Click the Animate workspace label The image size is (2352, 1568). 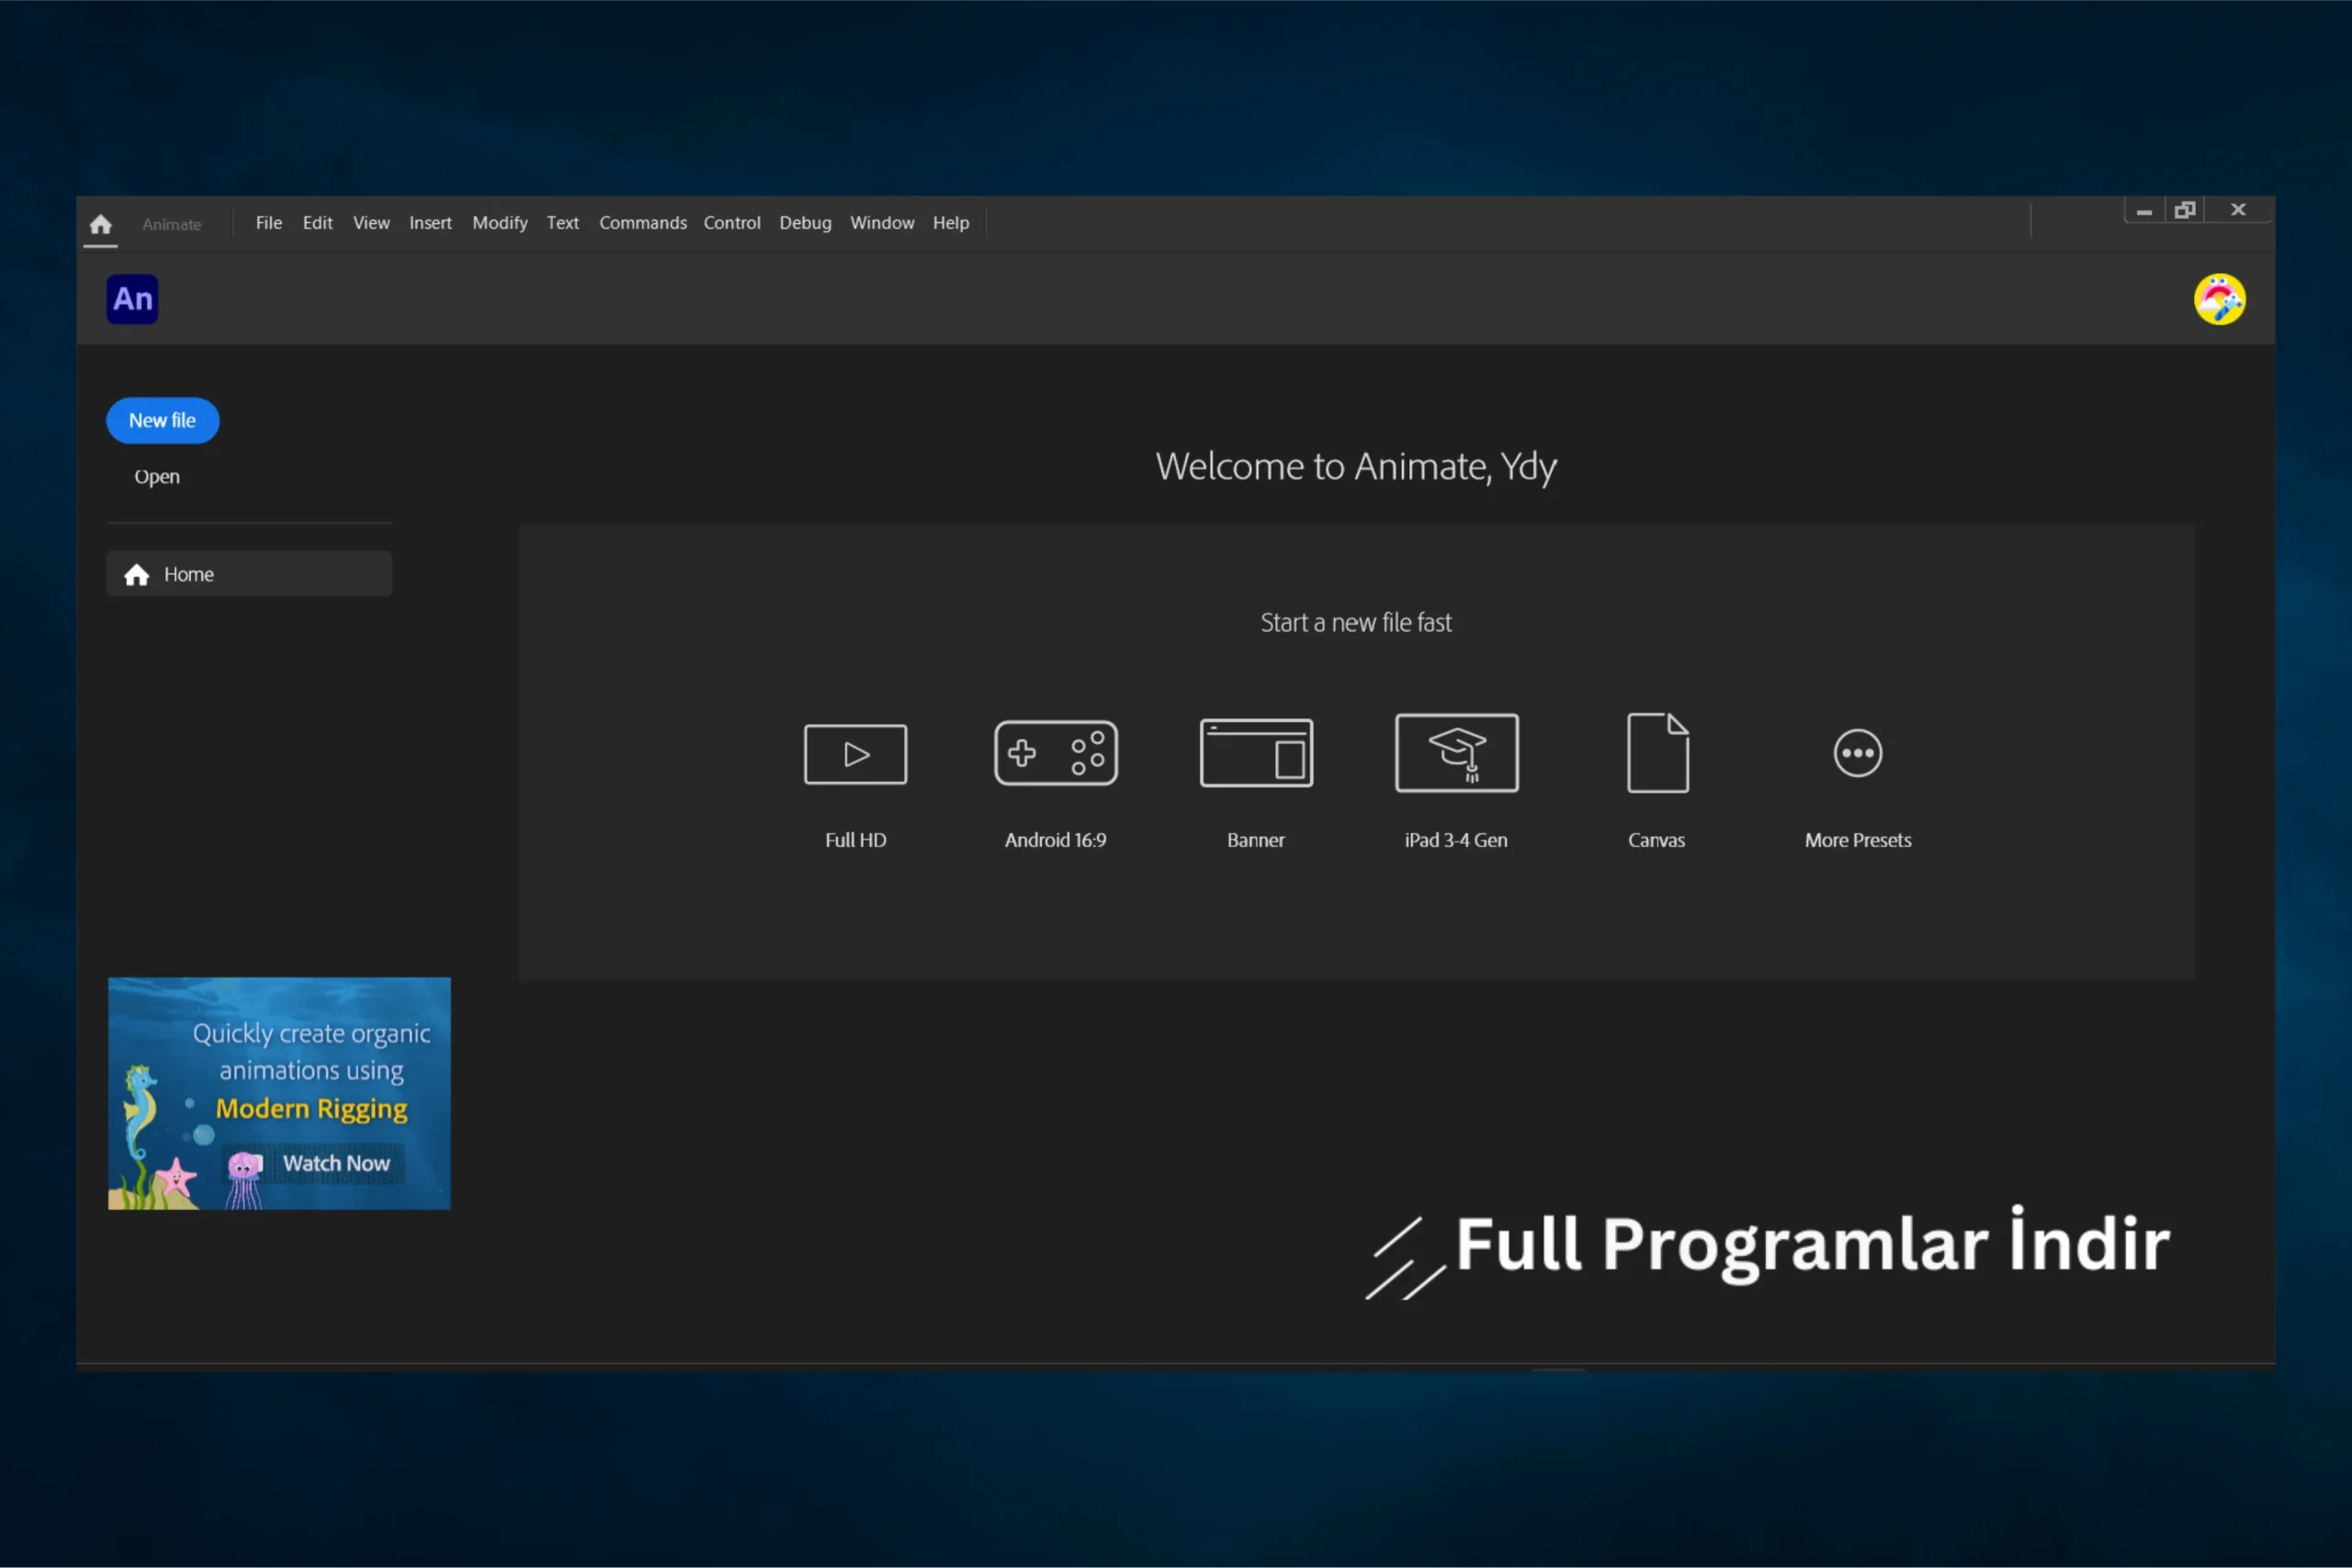[171, 225]
